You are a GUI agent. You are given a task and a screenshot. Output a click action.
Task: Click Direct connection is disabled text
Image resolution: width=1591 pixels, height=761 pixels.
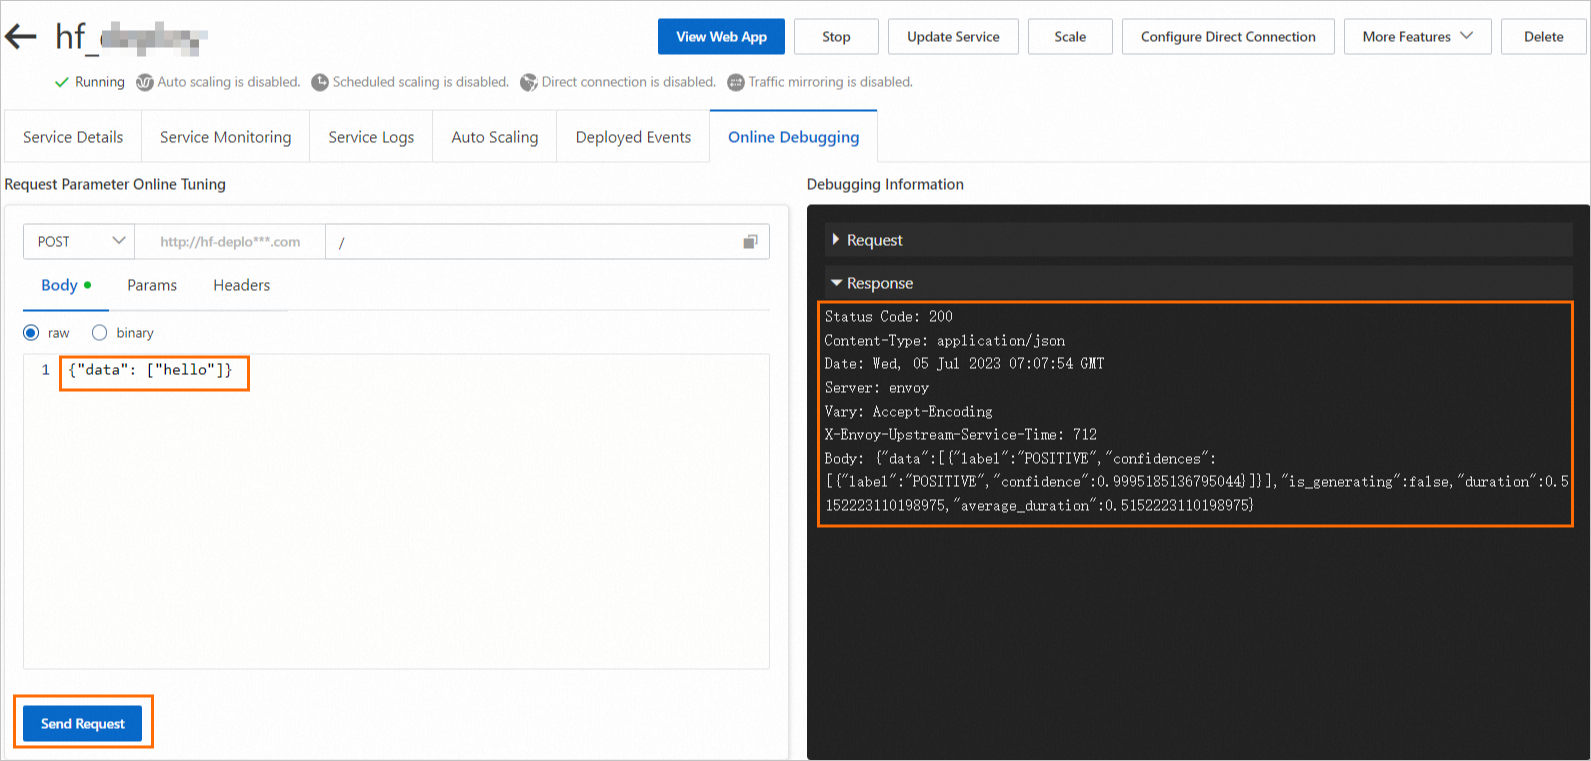[629, 82]
